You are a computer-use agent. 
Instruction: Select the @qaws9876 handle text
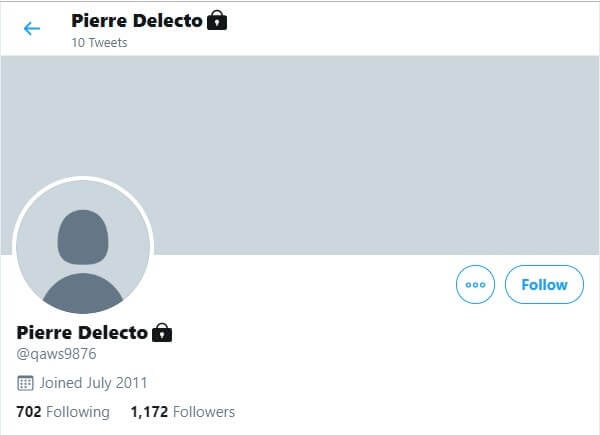56,354
